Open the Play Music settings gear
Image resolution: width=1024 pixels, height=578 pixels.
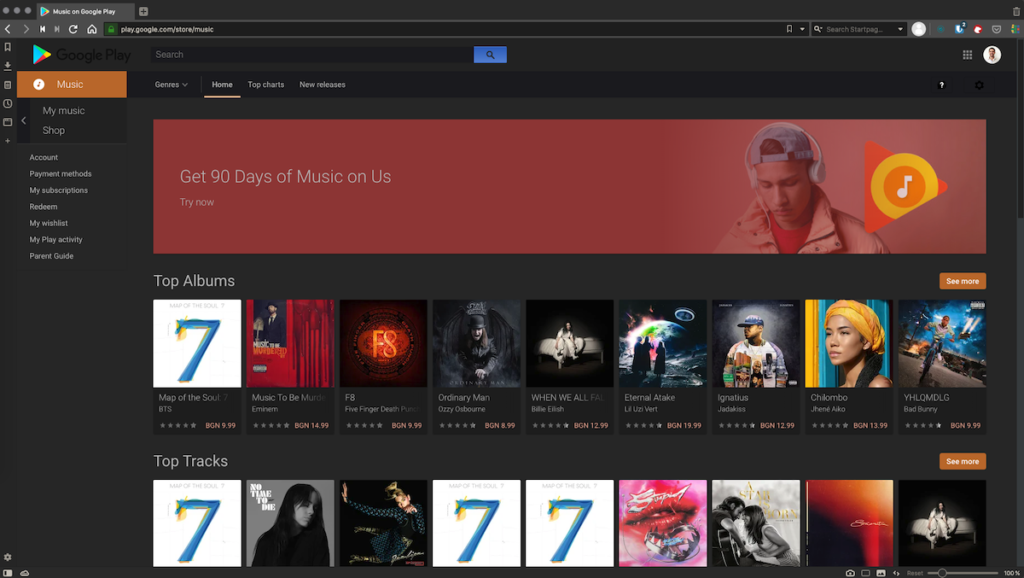(979, 86)
